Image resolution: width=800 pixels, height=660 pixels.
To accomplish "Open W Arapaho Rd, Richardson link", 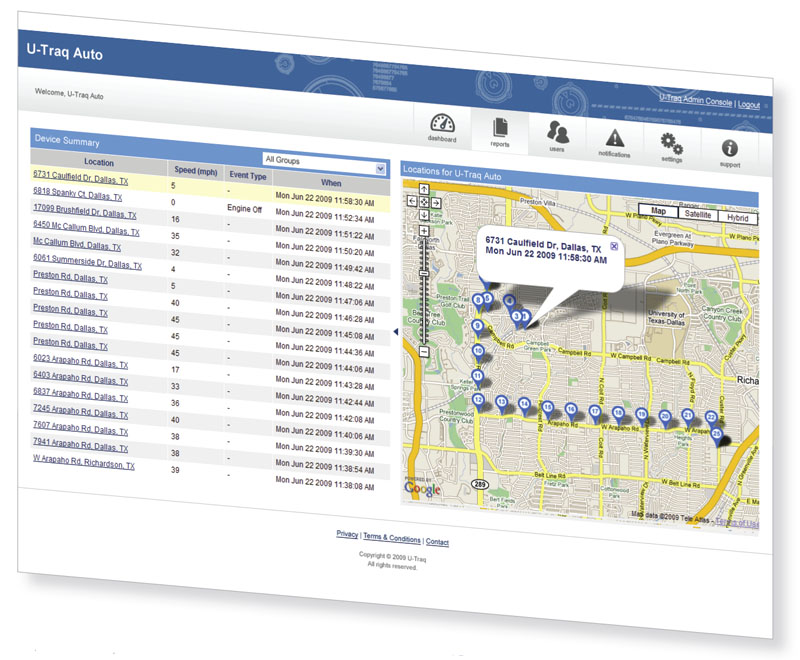I will (84, 462).
